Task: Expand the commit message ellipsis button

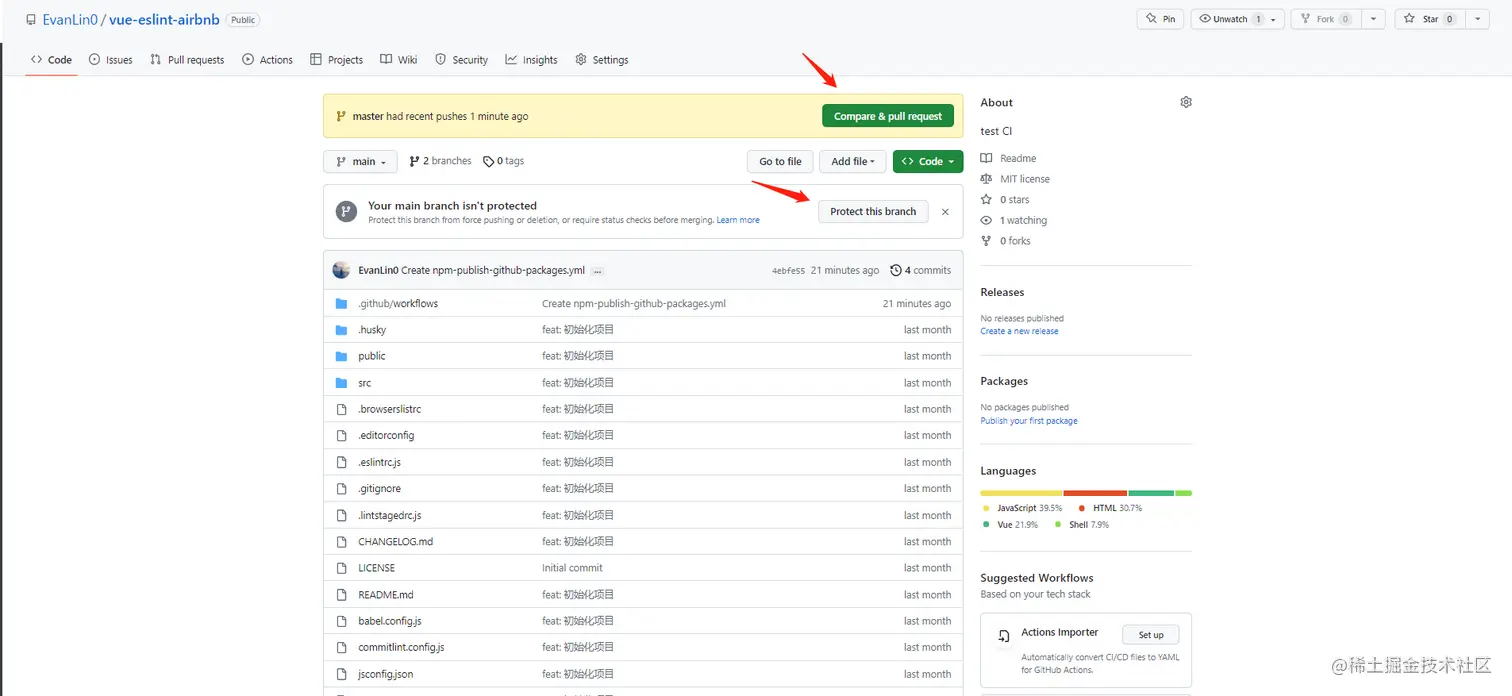Action: click(x=598, y=271)
